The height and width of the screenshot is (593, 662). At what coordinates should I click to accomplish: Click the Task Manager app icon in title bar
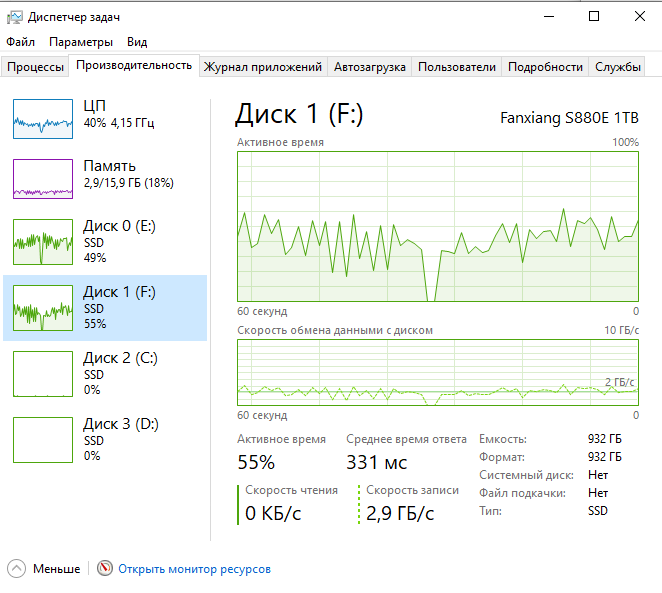pos(14,17)
